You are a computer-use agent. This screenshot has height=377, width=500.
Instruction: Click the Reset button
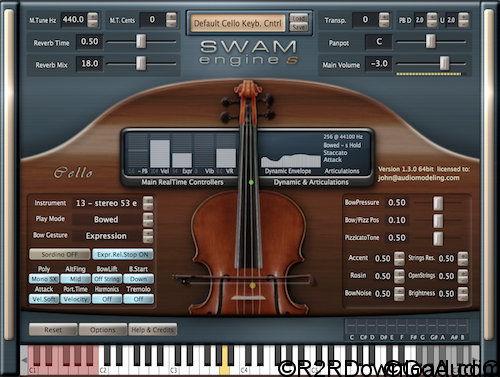(53, 330)
